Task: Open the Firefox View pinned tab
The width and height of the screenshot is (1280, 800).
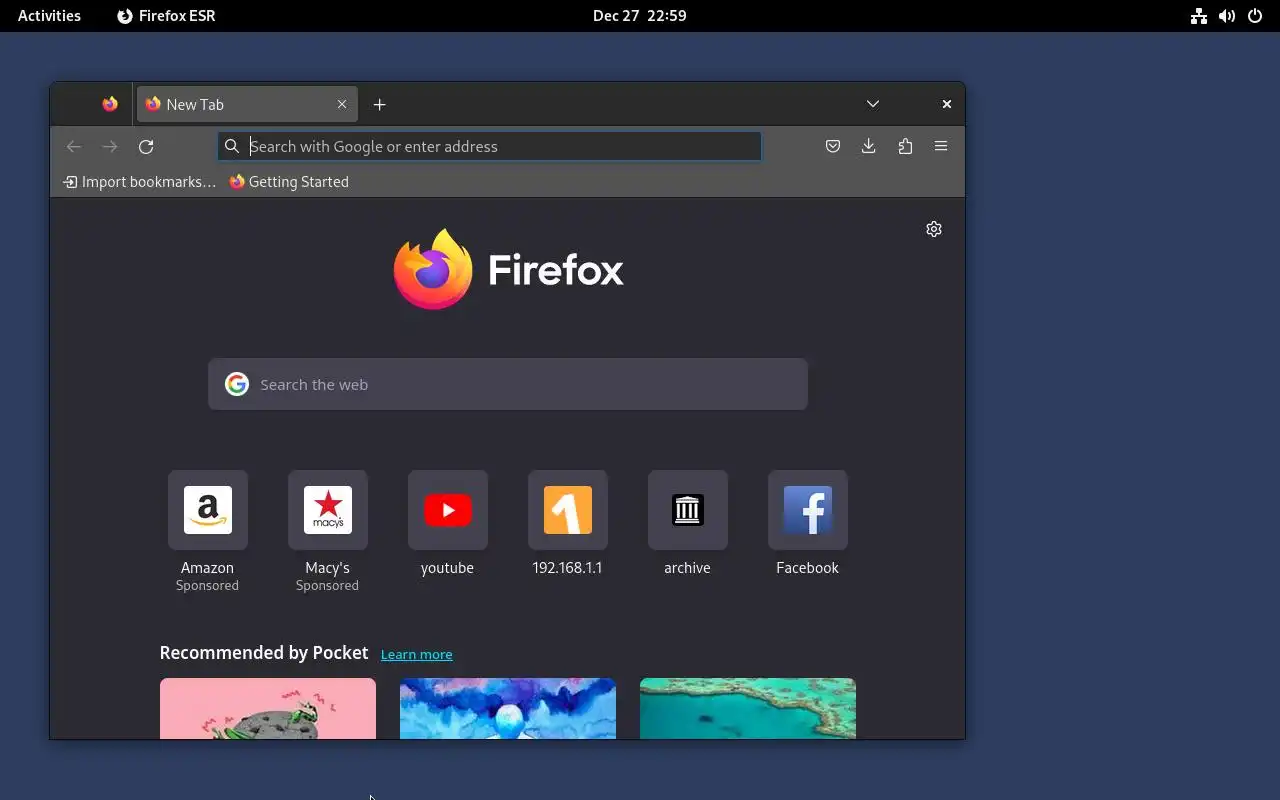Action: (x=110, y=104)
